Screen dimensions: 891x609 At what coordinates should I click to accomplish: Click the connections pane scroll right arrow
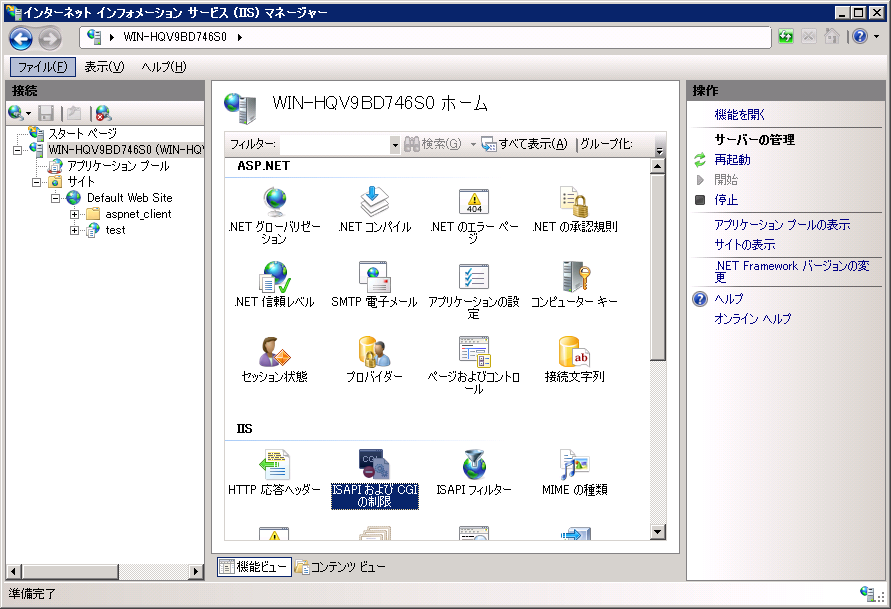pyautogui.click(x=196, y=572)
